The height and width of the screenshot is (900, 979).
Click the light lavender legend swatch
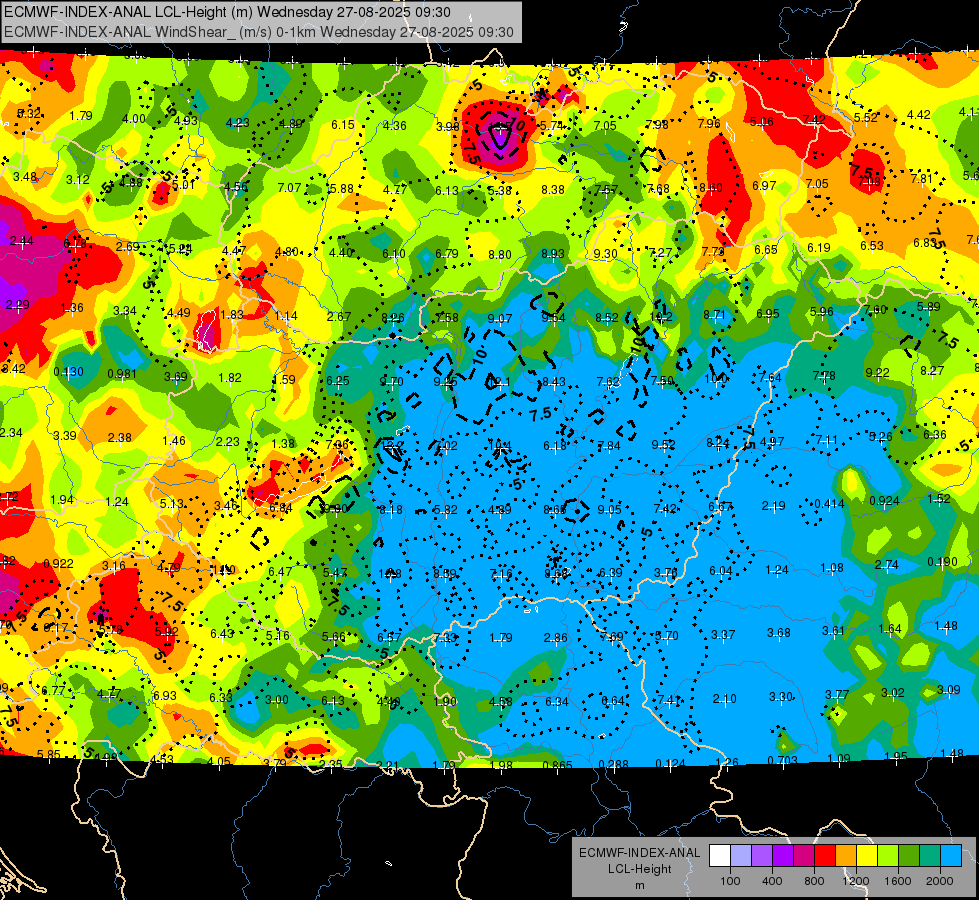(x=741, y=855)
